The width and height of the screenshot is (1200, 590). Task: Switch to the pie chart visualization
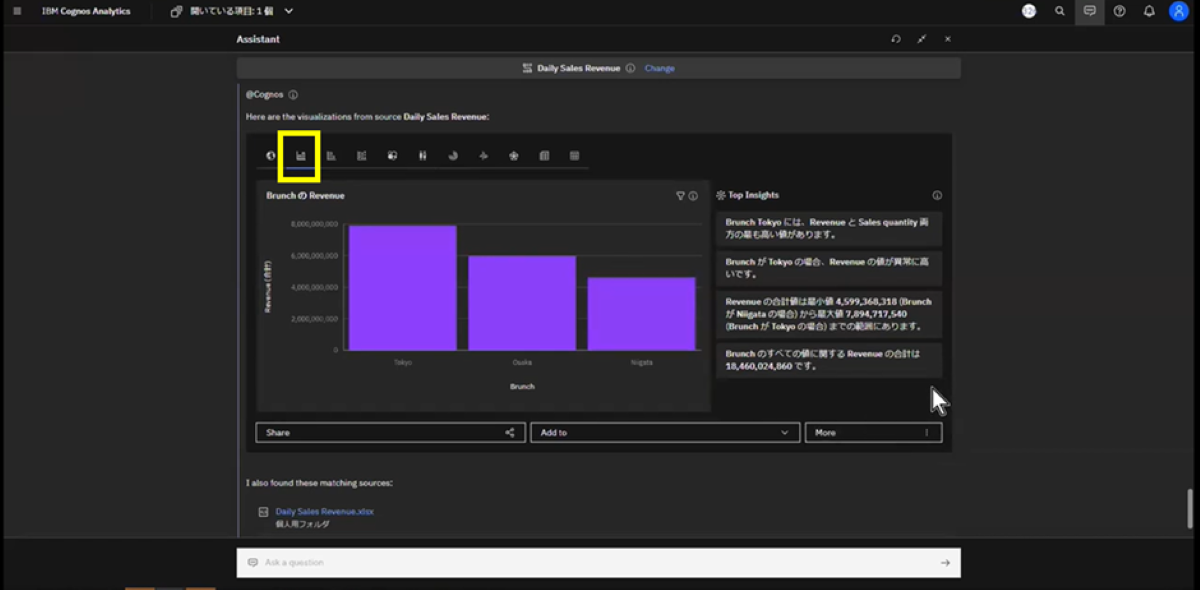tap(453, 156)
